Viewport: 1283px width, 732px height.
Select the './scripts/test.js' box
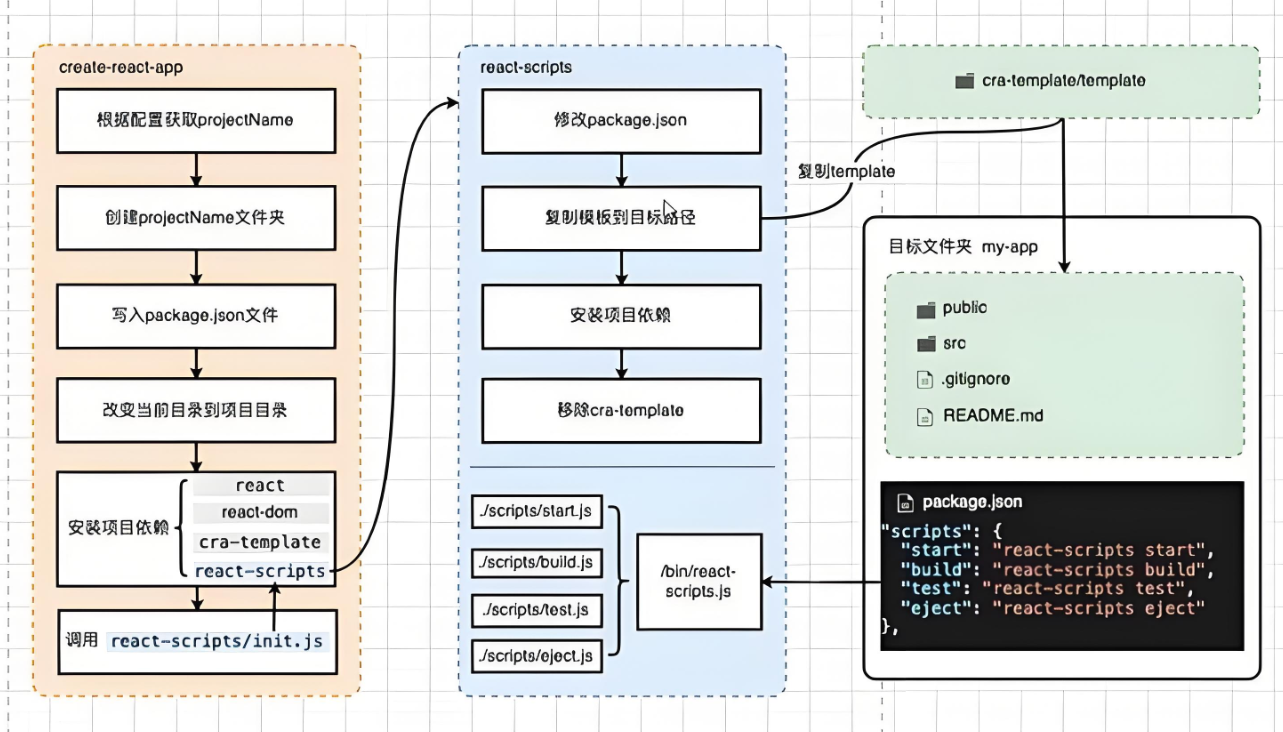[x=536, y=609]
